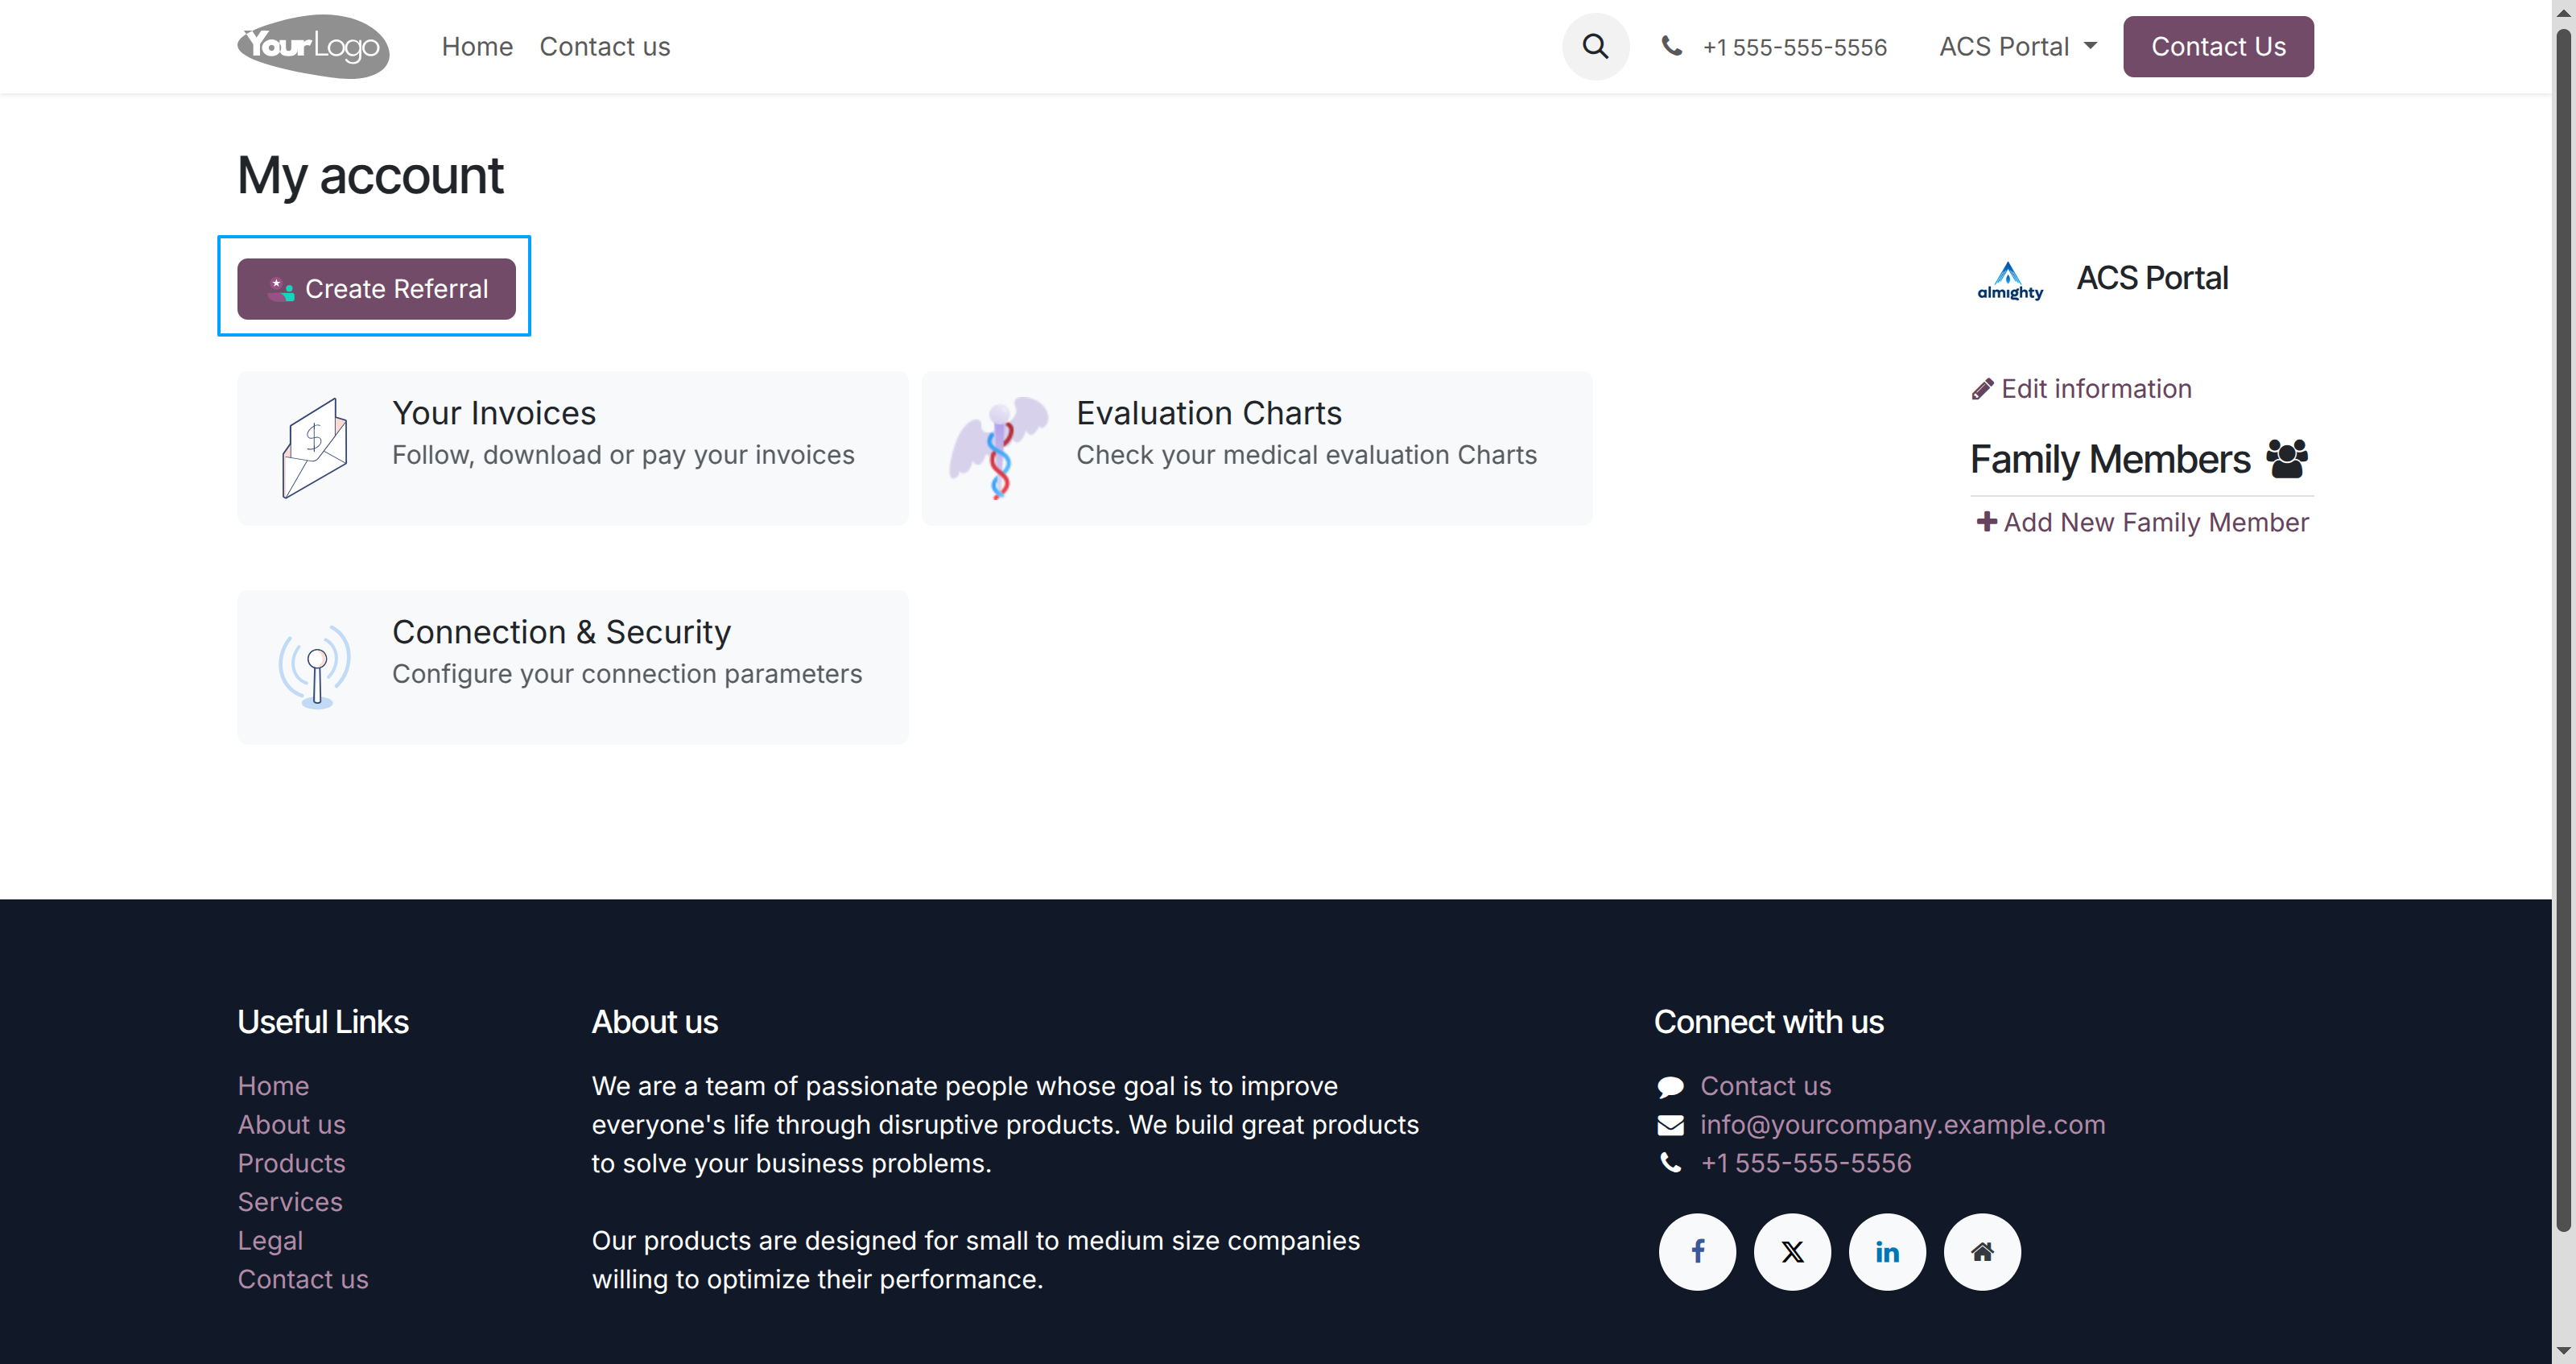Image resolution: width=2576 pixels, height=1364 pixels.
Task: Open the Facebook social icon
Action: 1697,1251
